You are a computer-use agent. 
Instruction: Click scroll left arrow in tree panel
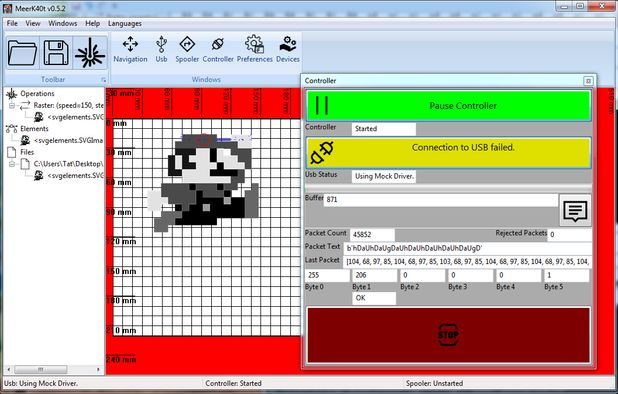9,370
